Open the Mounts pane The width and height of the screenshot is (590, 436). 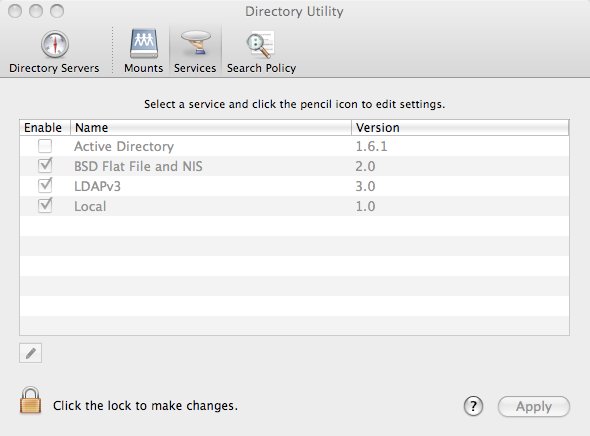click(143, 52)
